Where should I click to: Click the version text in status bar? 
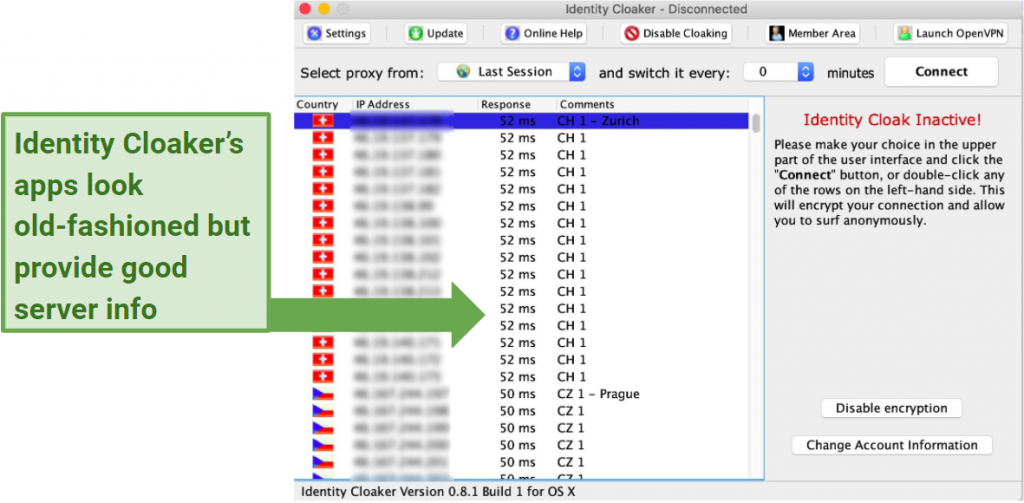point(438,492)
